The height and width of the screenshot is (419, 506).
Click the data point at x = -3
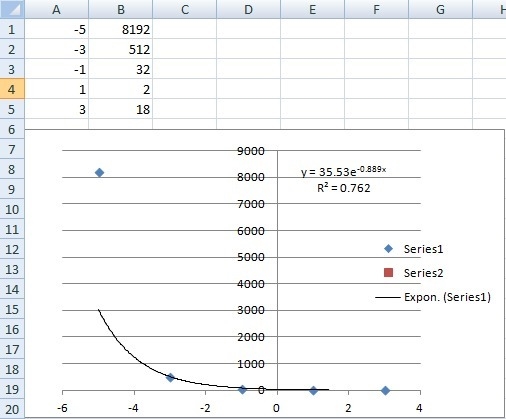(x=170, y=378)
